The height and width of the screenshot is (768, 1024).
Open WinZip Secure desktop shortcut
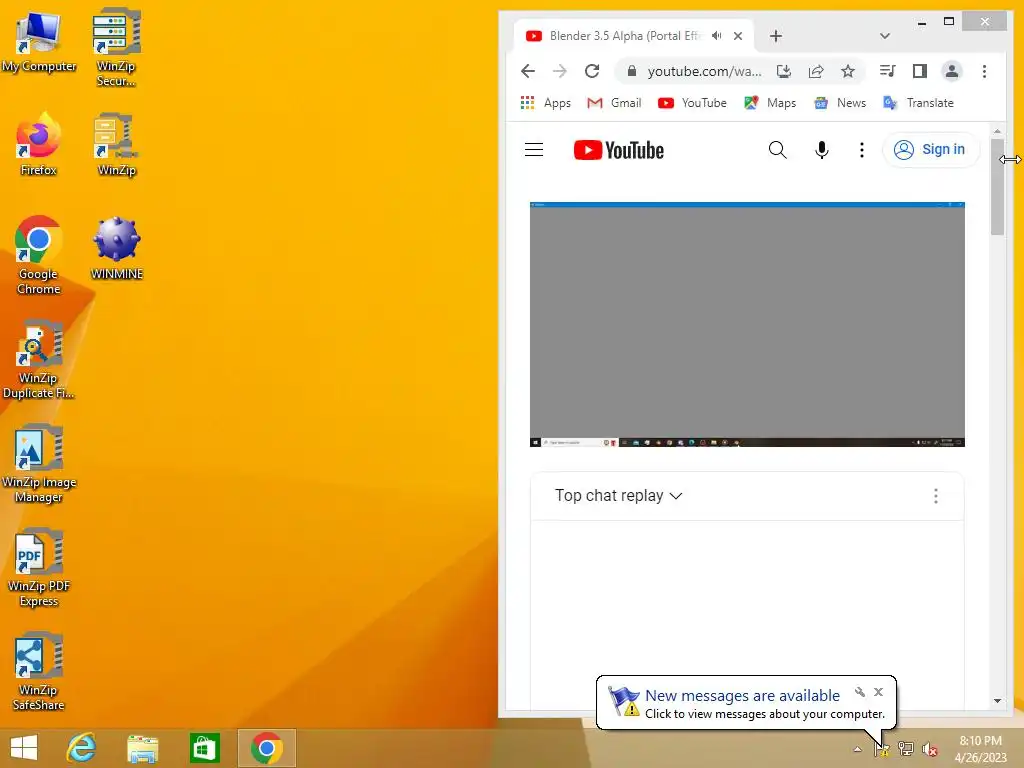(116, 47)
